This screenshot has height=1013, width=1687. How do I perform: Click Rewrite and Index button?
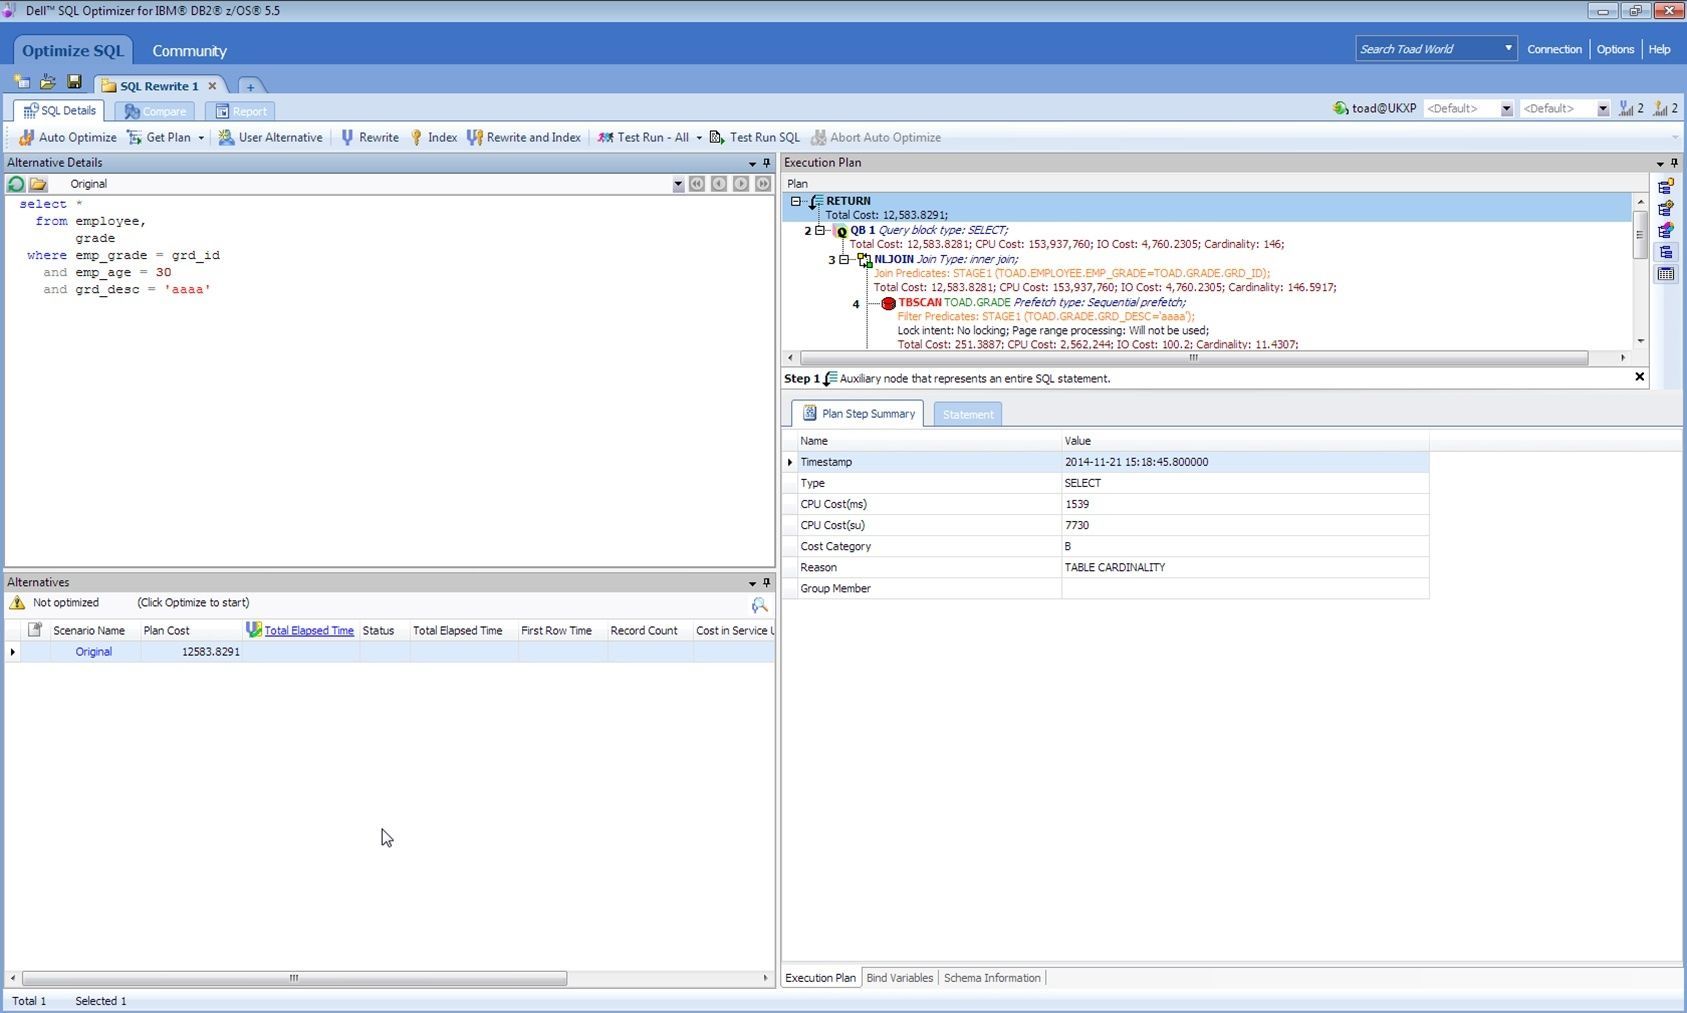[x=524, y=137]
